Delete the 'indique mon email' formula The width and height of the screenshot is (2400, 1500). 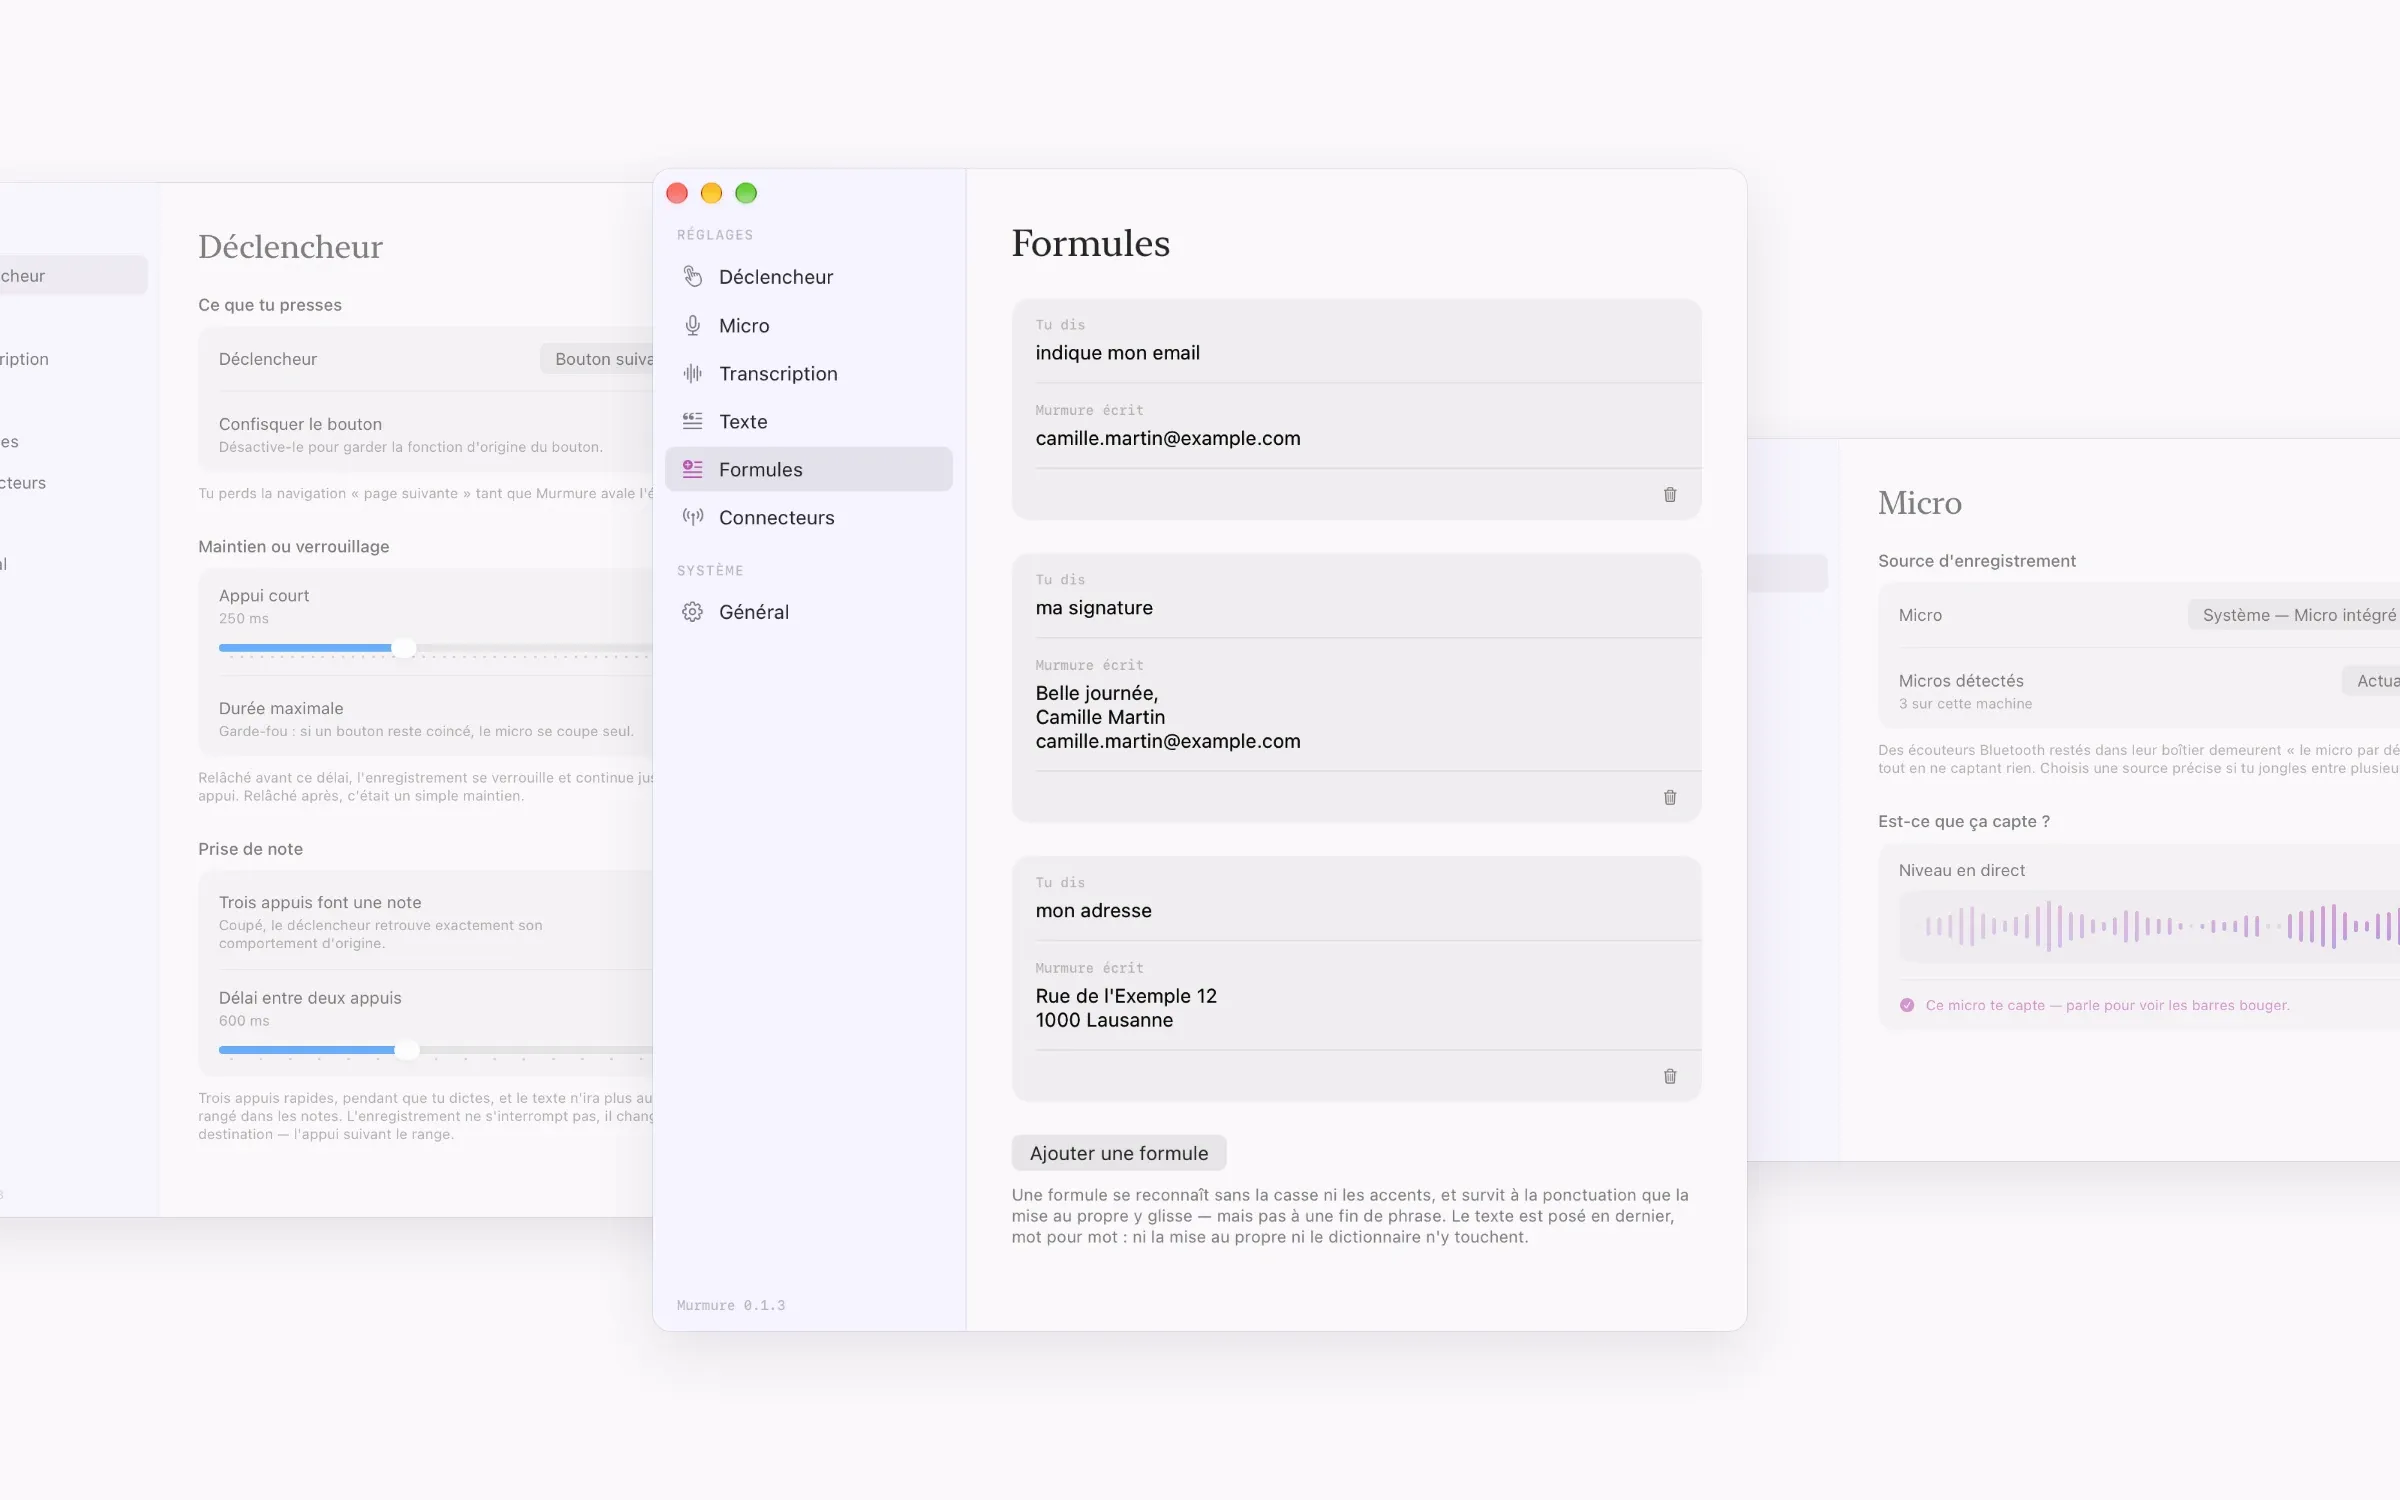(1670, 495)
